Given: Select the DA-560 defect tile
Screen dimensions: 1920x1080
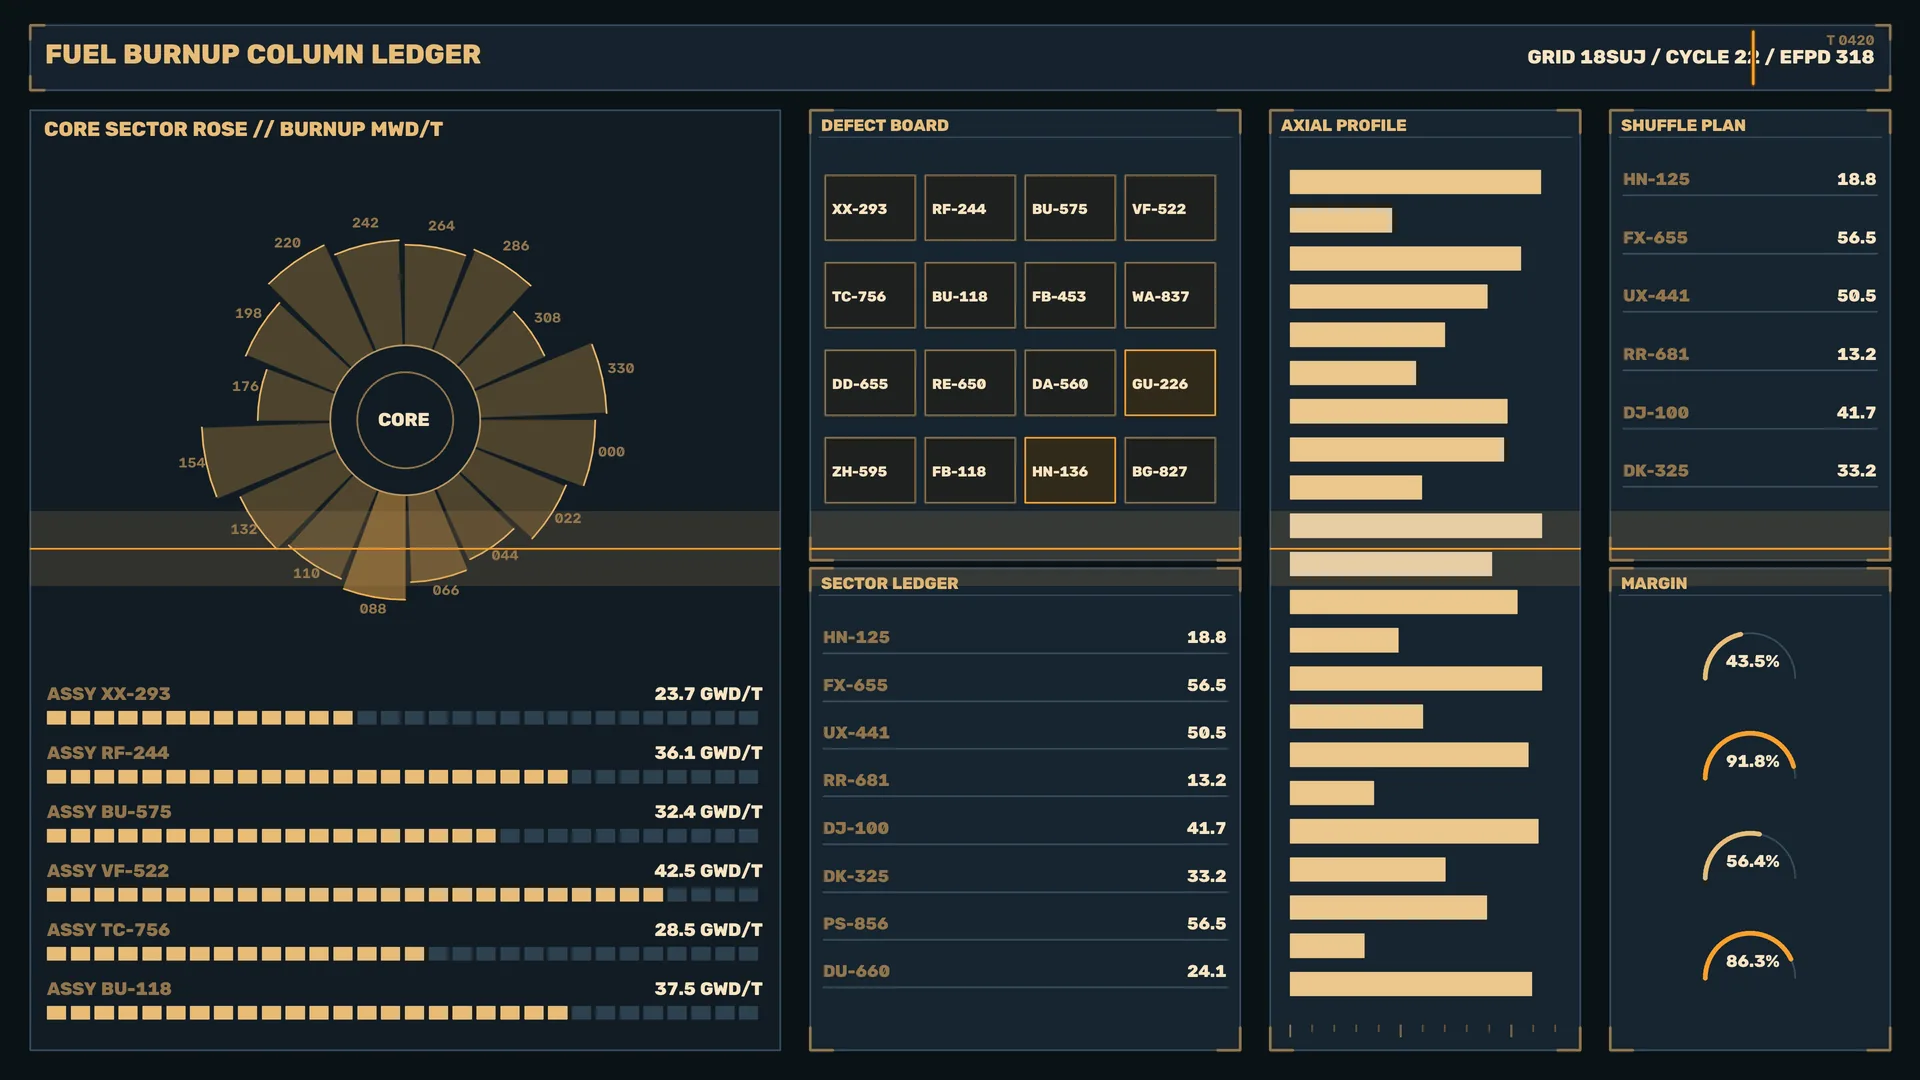Looking at the screenshot, I should point(1069,383).
